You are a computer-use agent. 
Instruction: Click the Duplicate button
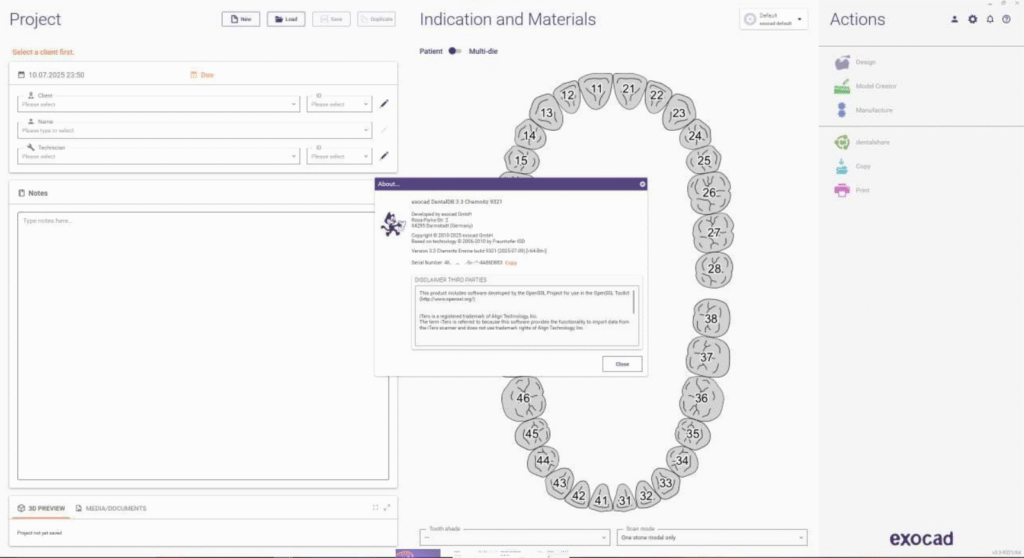377,19
